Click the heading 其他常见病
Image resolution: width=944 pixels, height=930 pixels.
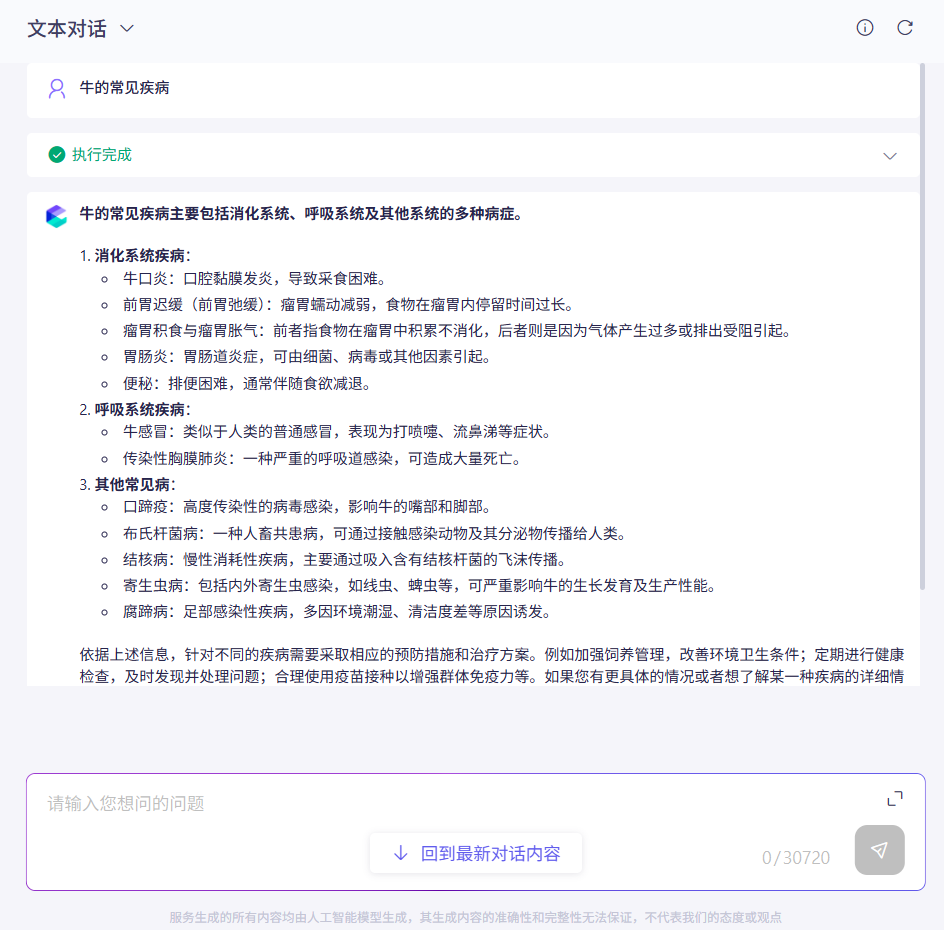coord(135,485)
